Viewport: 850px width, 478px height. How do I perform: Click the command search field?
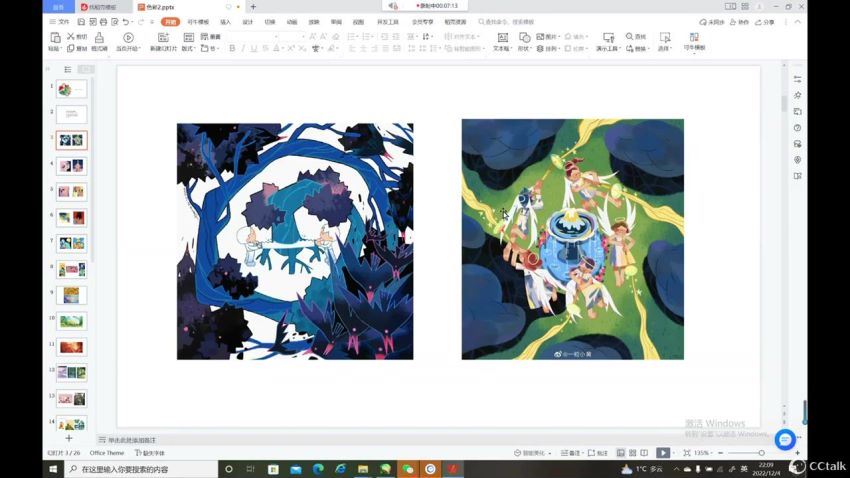(506, 22)
